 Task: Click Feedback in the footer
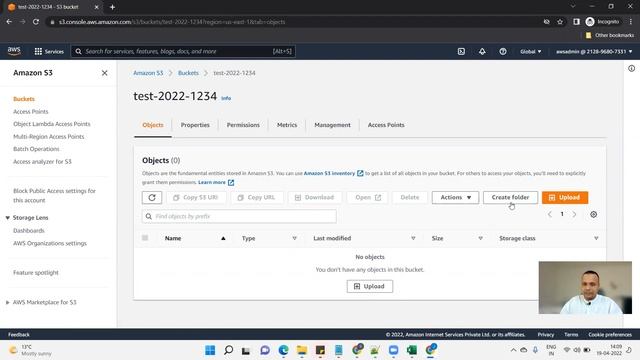click(x=19, y=335)
